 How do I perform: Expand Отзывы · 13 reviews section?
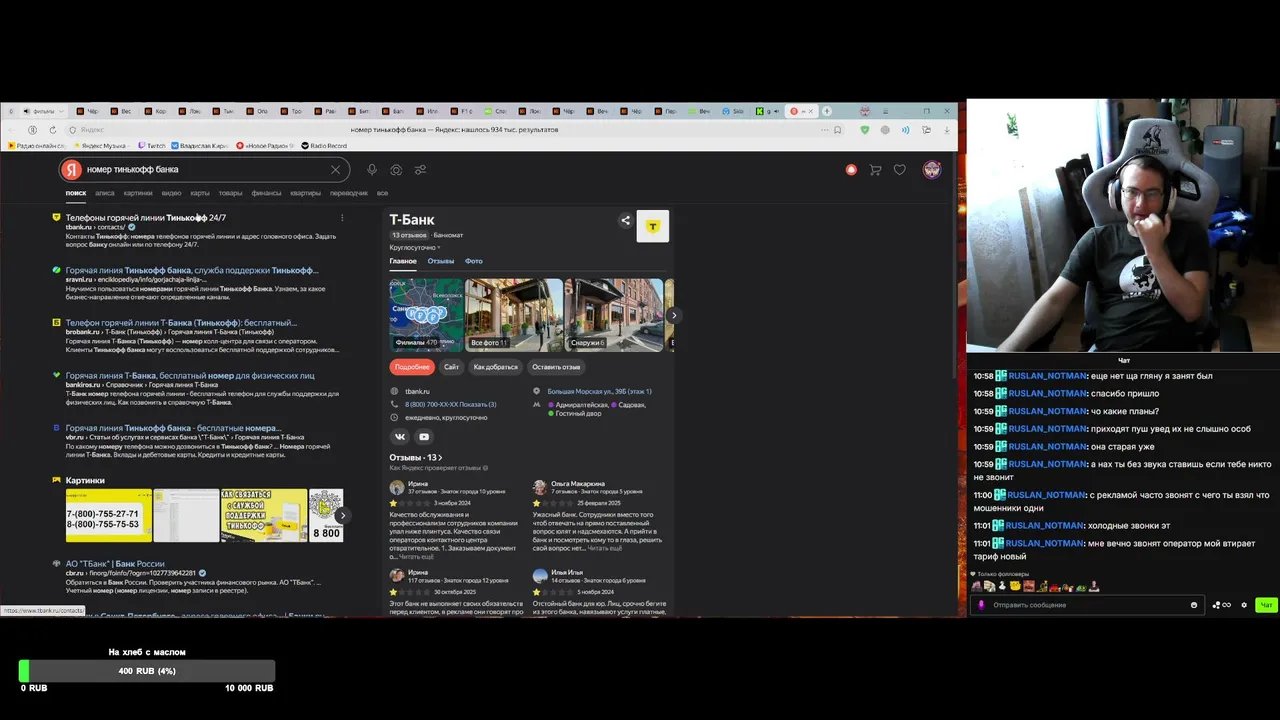pyautogui.click(x=416, y=458)
